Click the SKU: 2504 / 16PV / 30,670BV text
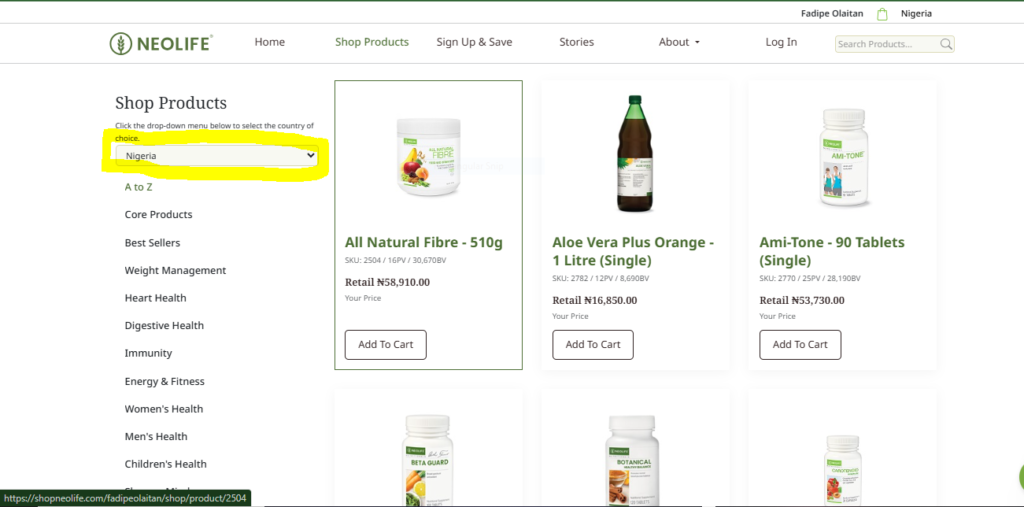This screenshot has height=507, width=1024. coord(396,260)
